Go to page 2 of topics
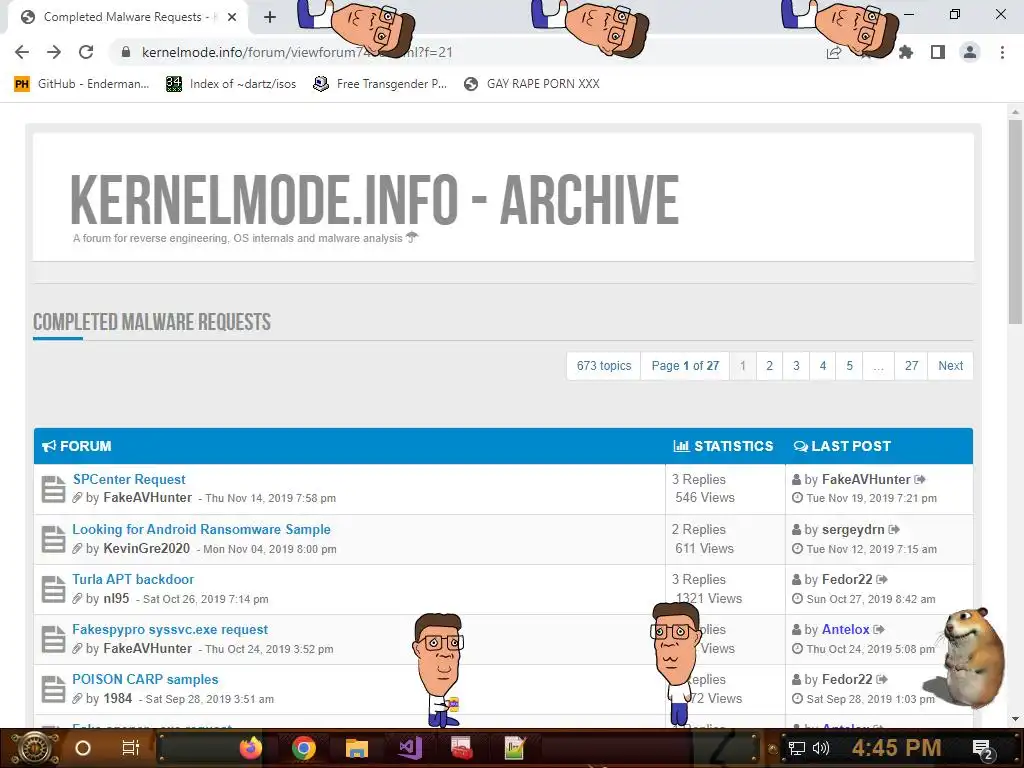Screen dimensions: 1024x768 click(x=769, y=366)
